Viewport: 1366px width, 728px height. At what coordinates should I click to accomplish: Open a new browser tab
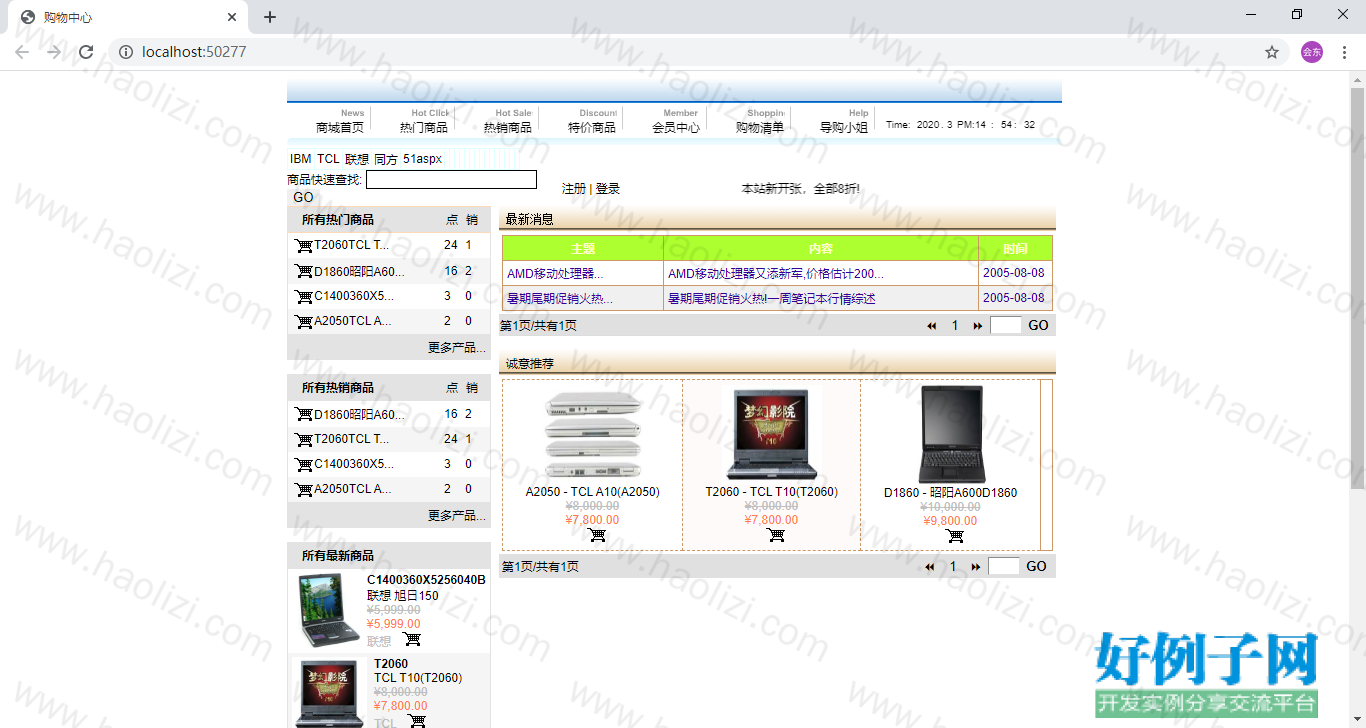(x=269, y=17)
